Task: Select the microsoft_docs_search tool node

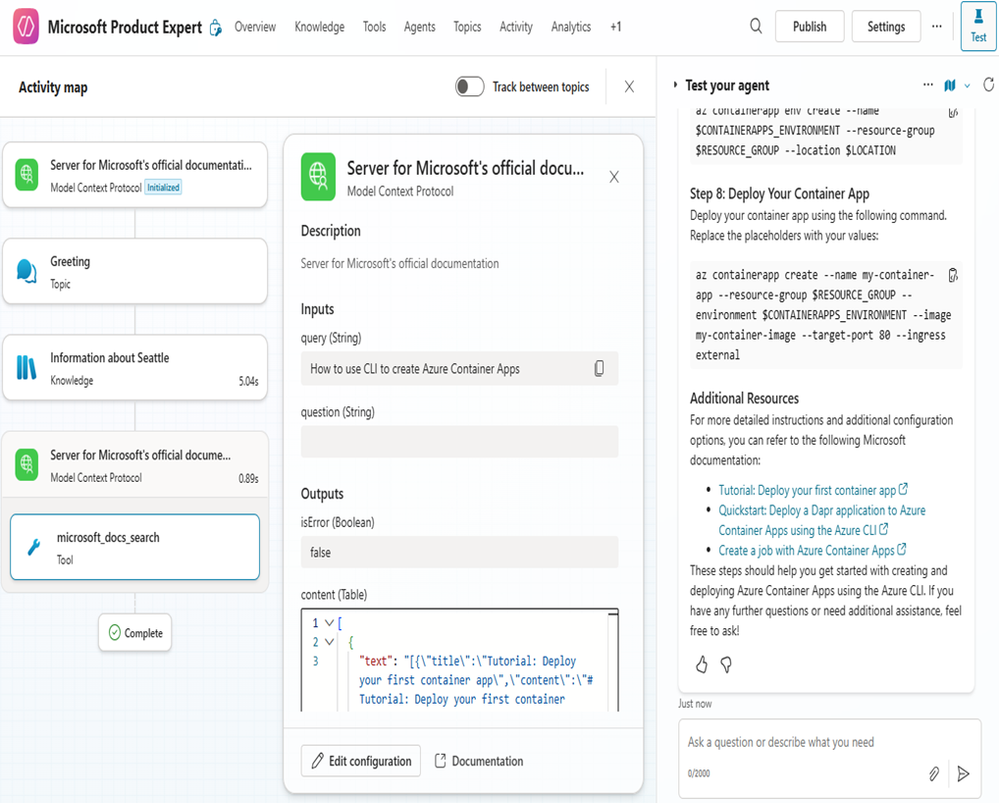Action: tap(135, 547)
